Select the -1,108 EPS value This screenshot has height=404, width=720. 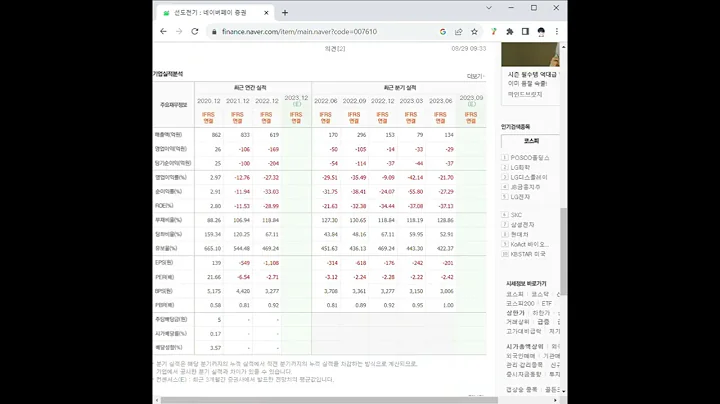271,263
